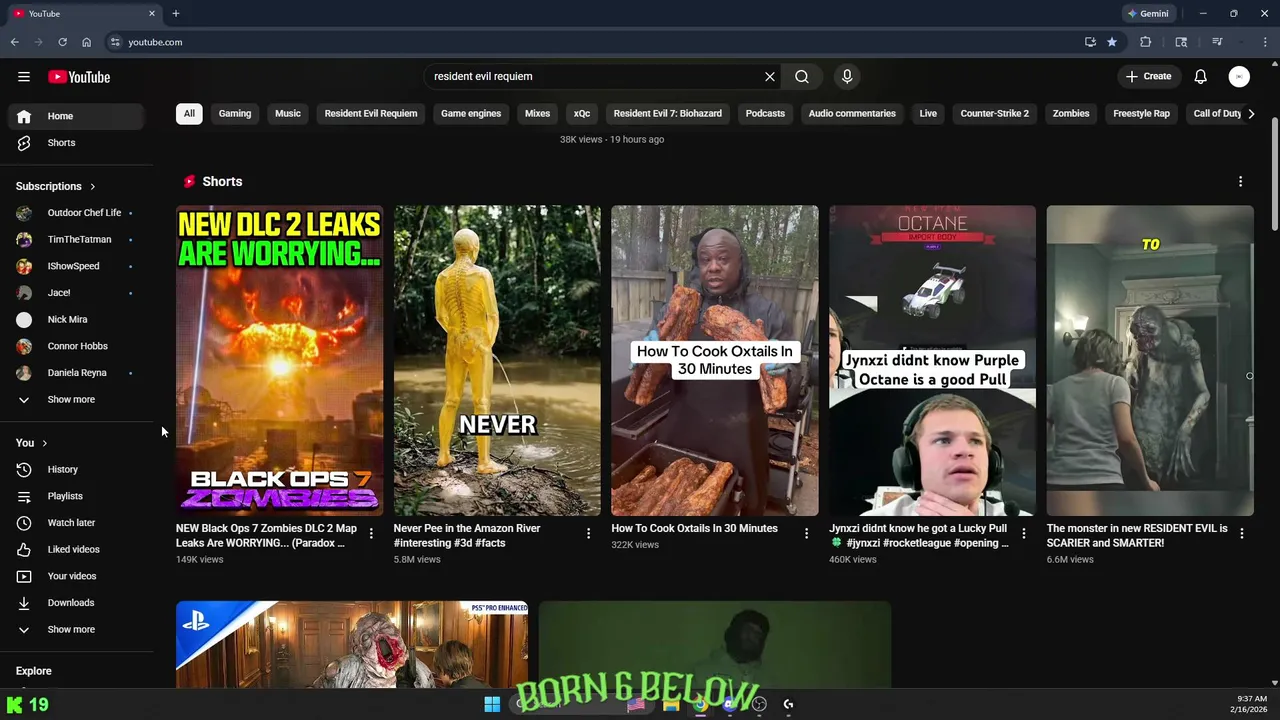The width and height of the screenshot is (1280, 720).
Task: Open Your videos
Action: point(76,576)
